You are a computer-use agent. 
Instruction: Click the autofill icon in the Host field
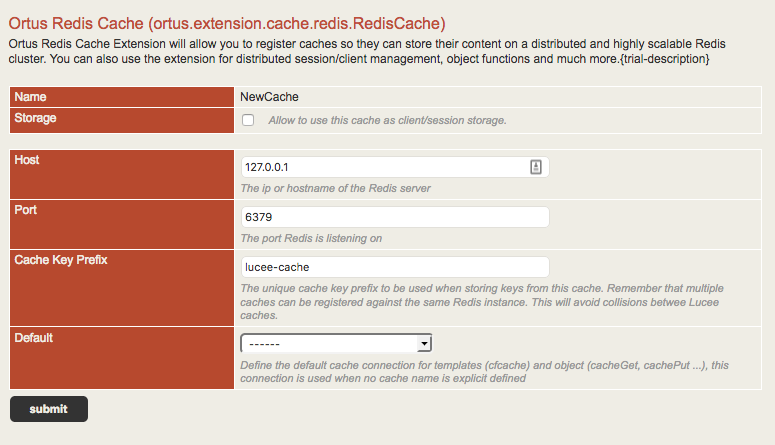coord(536,167)
